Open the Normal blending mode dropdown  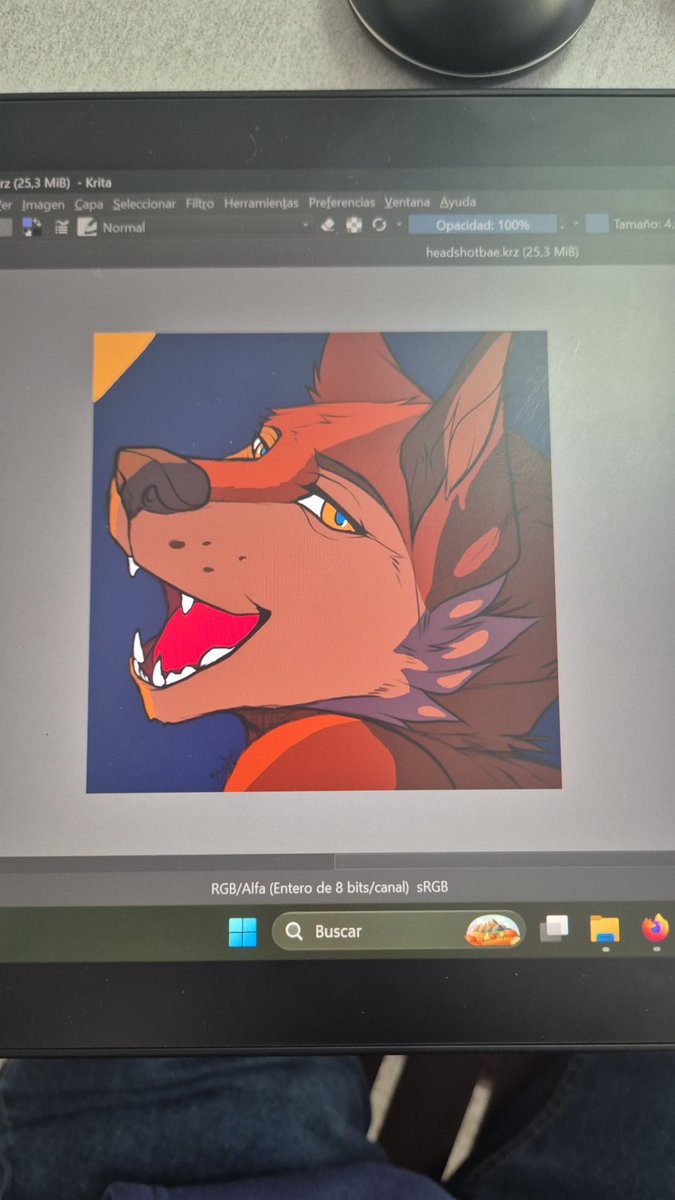click(205, 228)
